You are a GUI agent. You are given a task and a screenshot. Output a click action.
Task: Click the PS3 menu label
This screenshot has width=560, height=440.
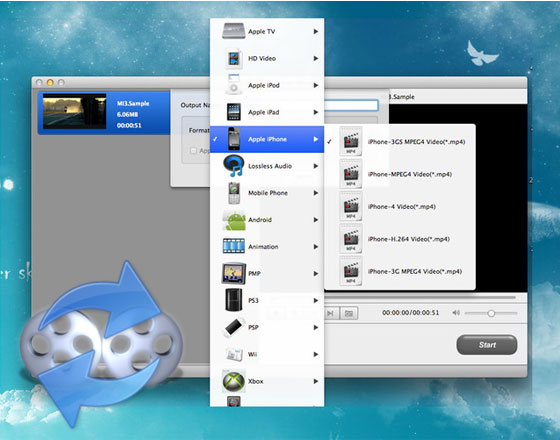coord(253,301)
